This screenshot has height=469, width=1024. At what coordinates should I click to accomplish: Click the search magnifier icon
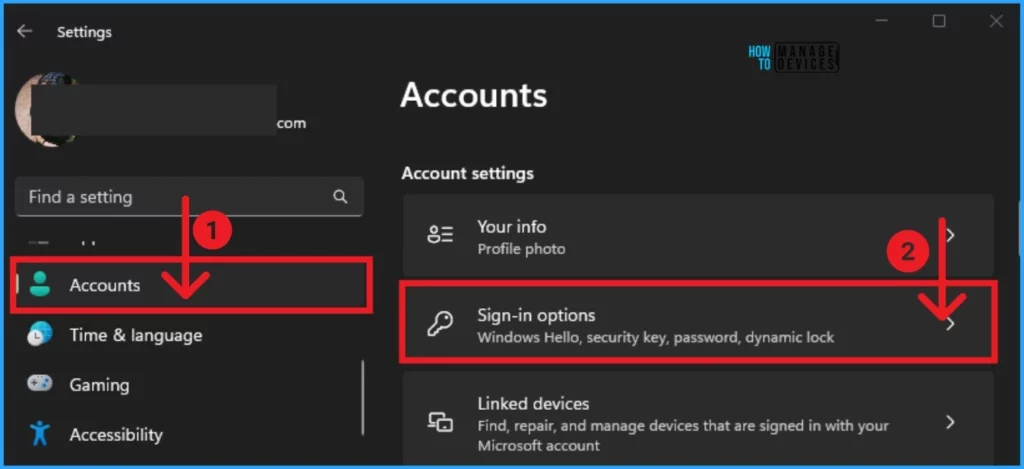coord(340,197)
